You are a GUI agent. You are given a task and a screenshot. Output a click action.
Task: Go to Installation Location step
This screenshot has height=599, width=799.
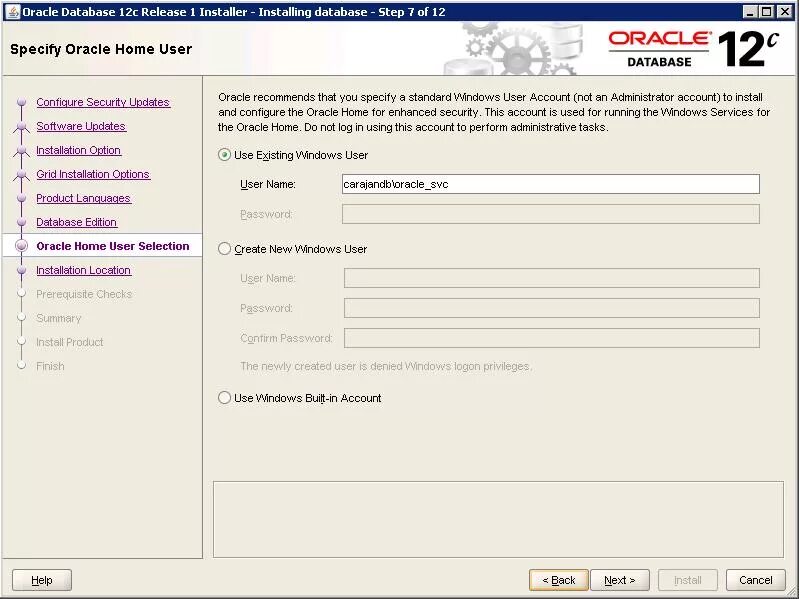click(x=84, y=270)
